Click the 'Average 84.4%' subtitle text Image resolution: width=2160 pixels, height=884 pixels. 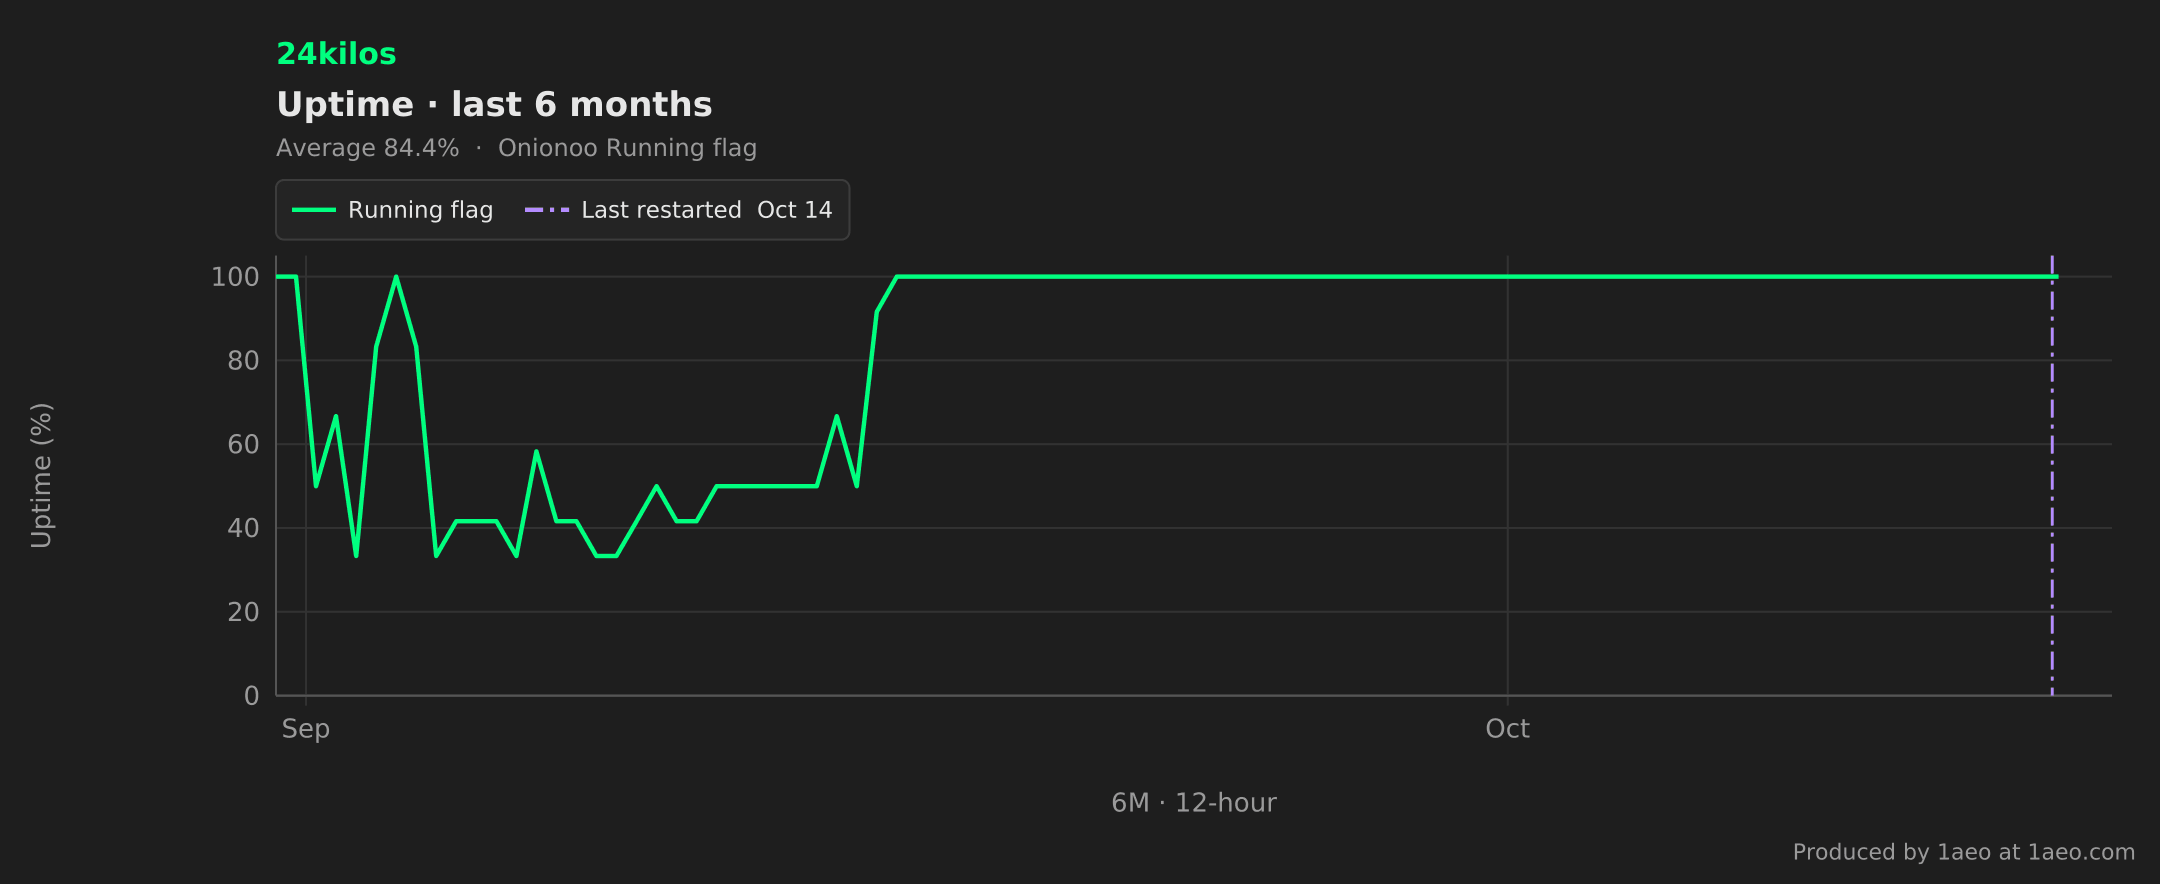(367, 148)
